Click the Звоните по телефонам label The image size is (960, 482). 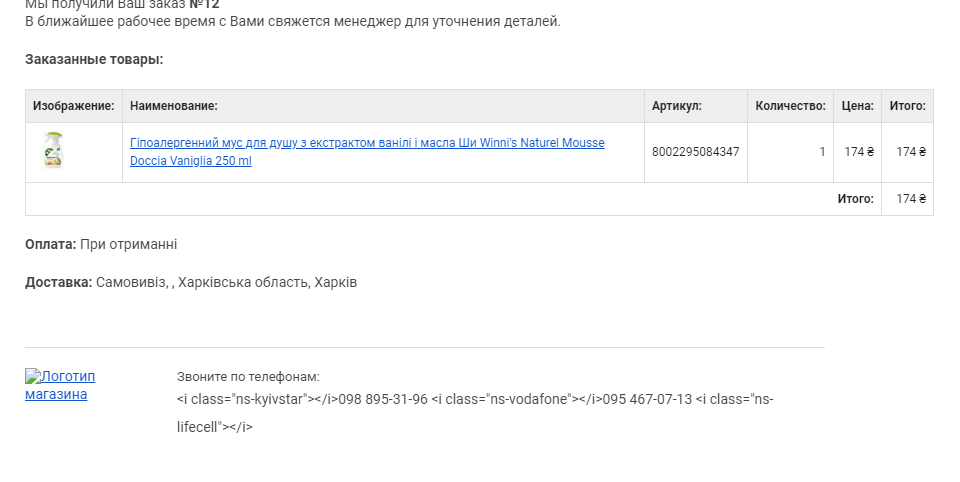pos(248,377)
